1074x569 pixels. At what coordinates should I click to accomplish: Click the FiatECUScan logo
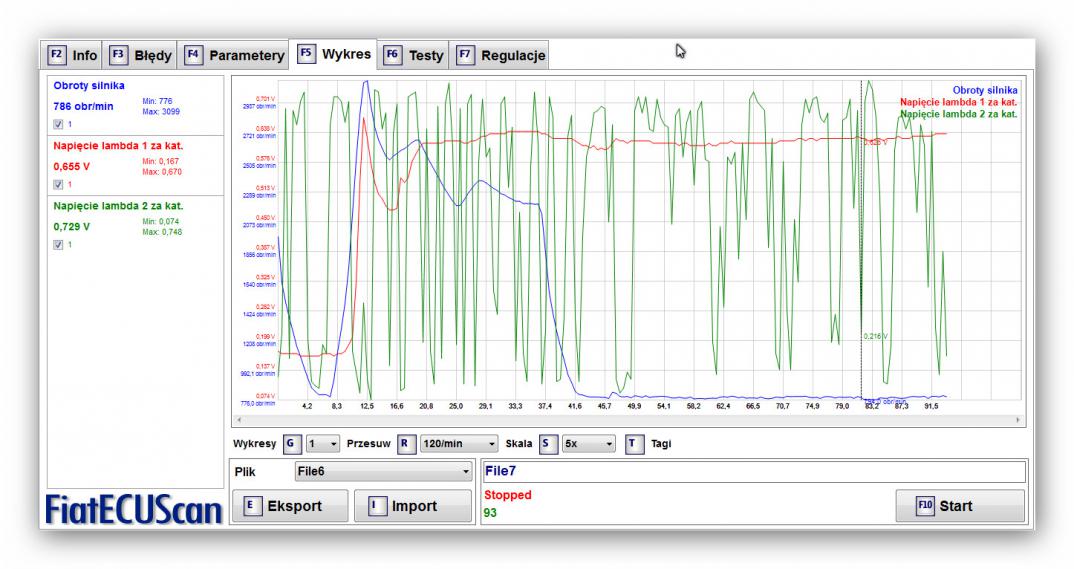[x=134, y=510]
